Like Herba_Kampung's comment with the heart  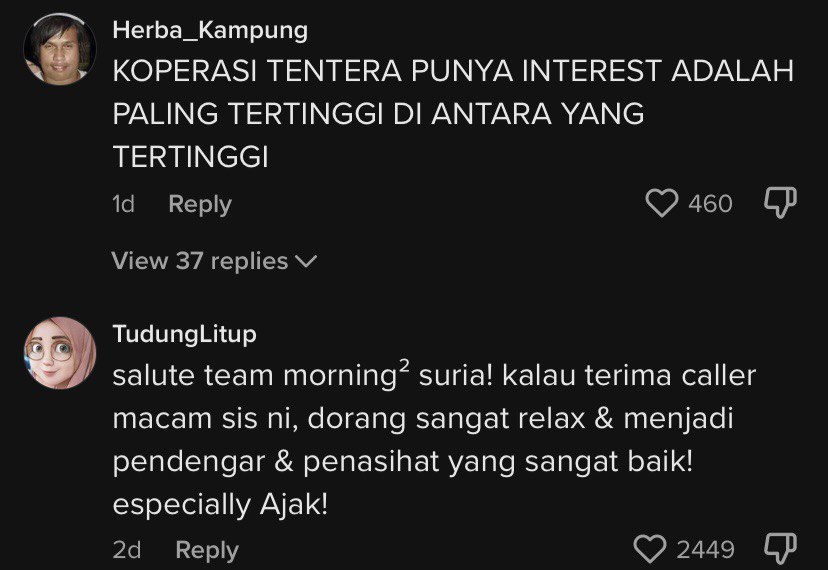(x=662, y=204)
